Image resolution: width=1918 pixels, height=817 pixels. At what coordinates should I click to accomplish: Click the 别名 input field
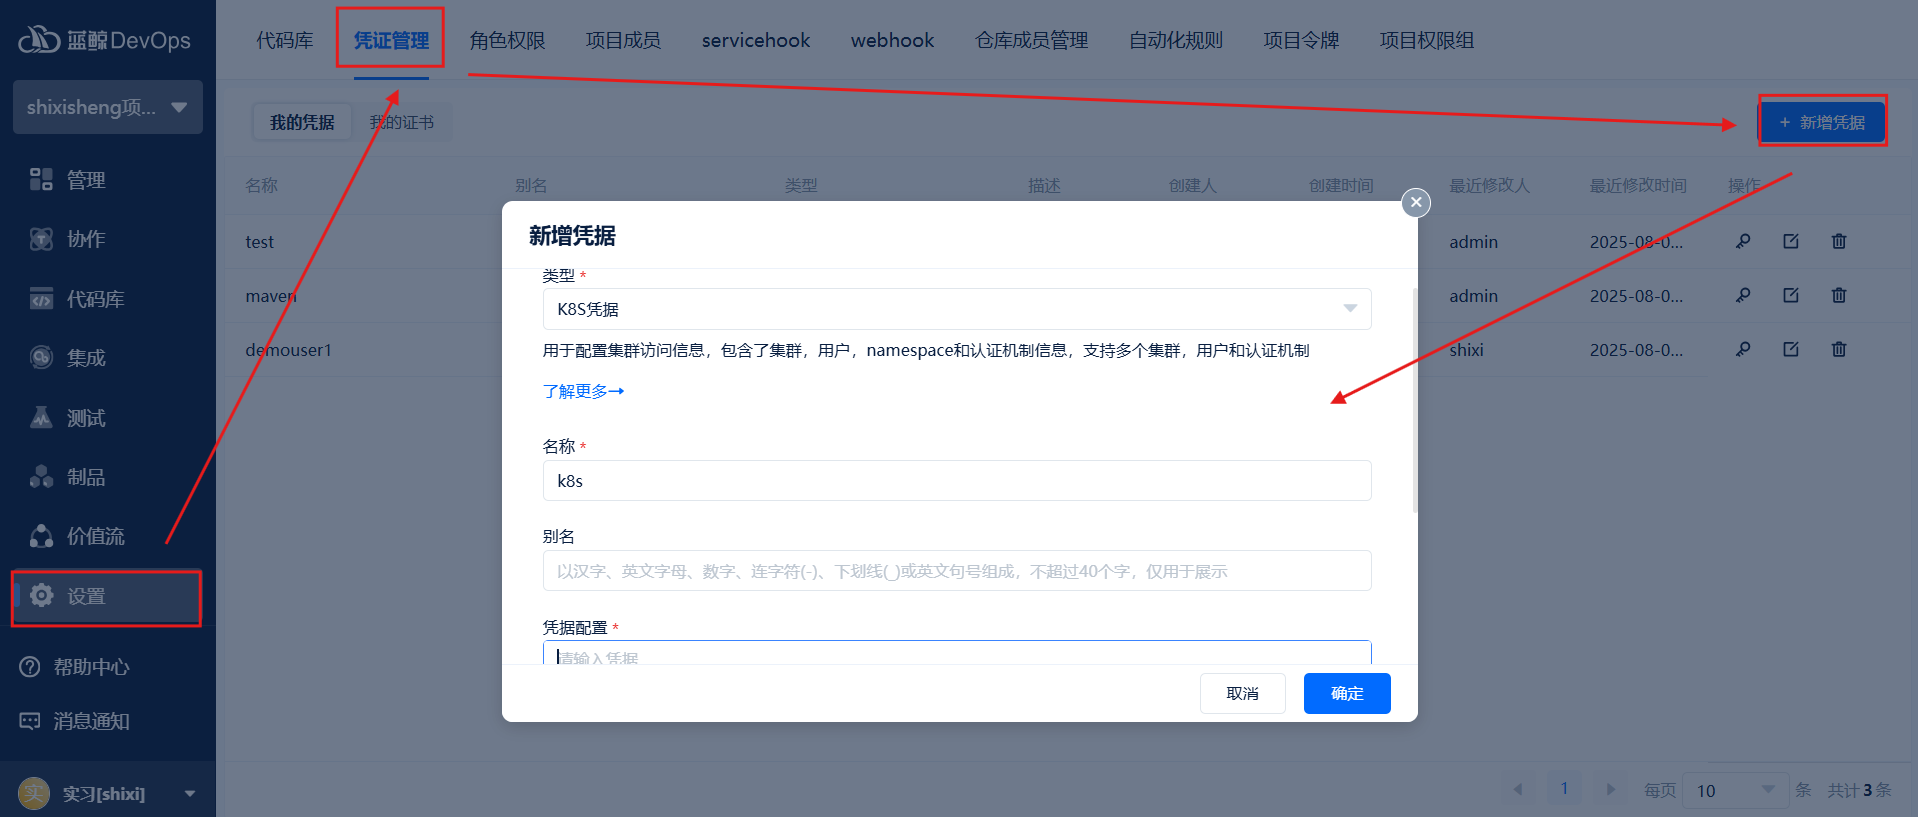(956, 571)
